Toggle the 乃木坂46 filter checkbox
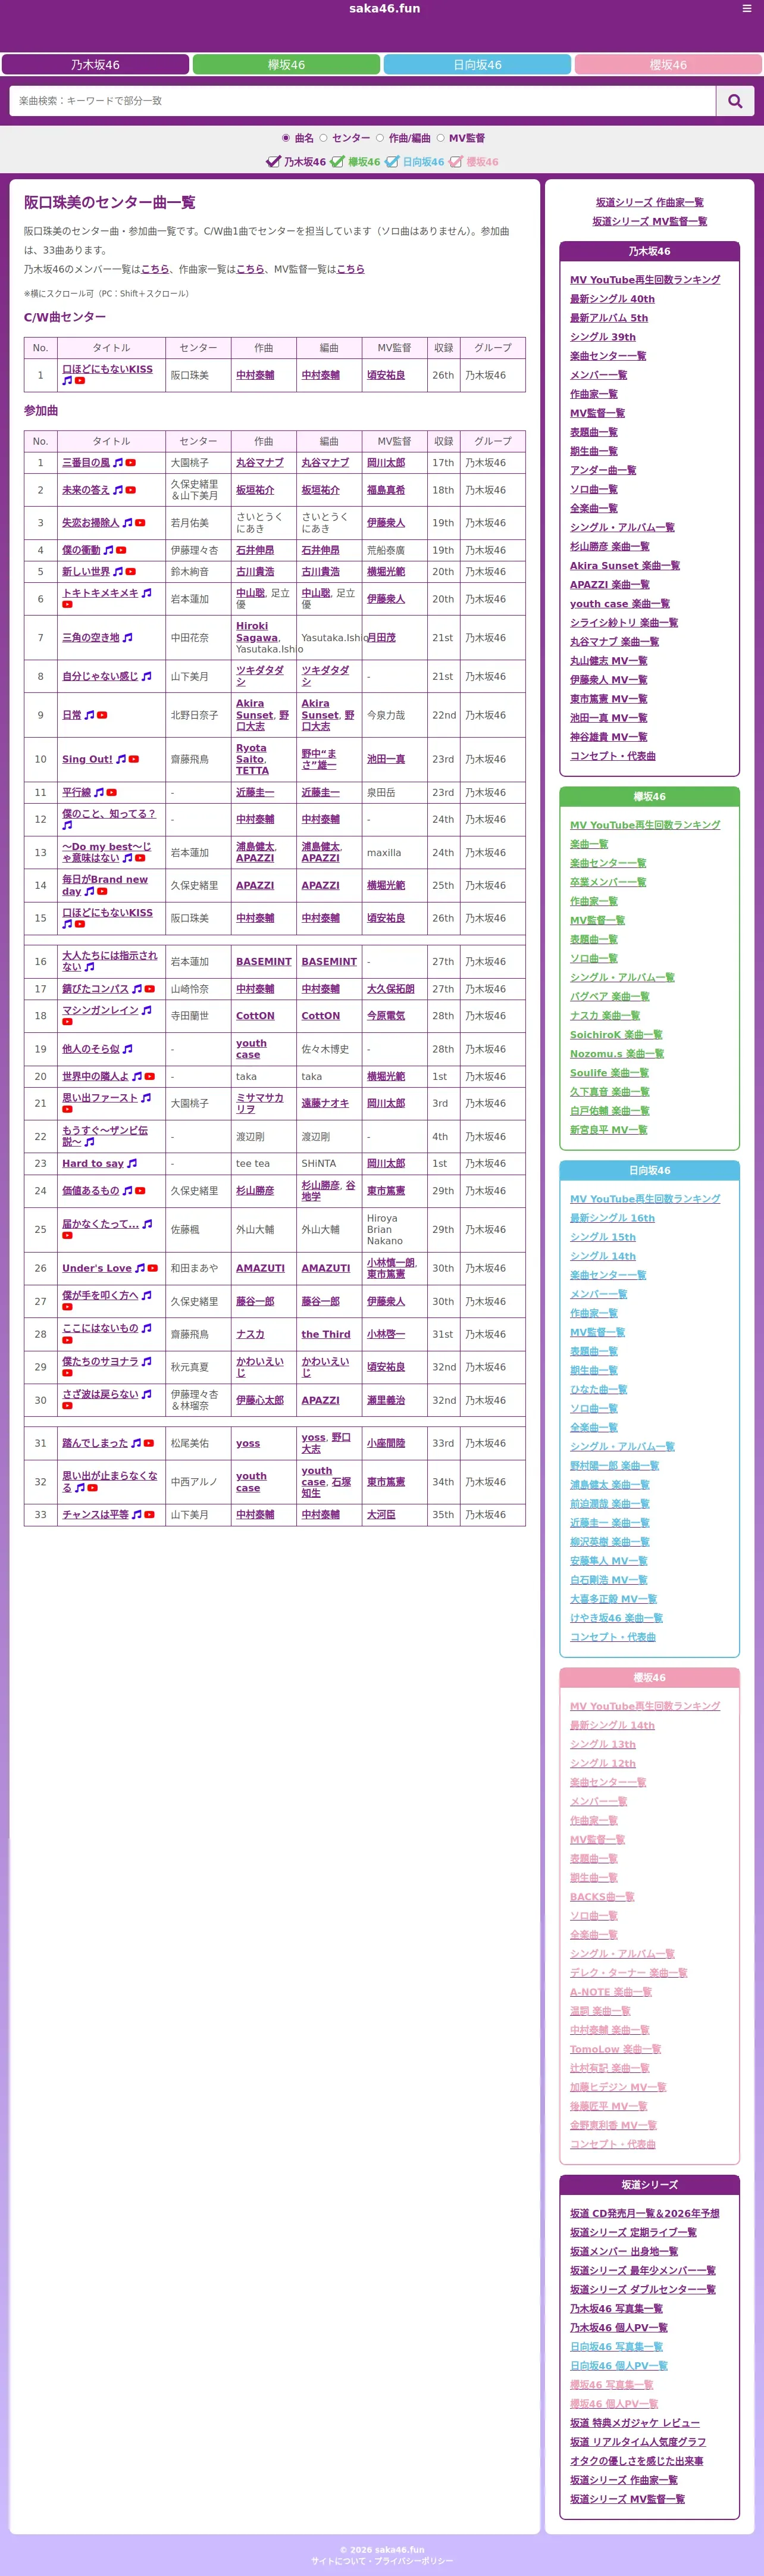Viewport: 764px width, 2576px height. [273, 162]
